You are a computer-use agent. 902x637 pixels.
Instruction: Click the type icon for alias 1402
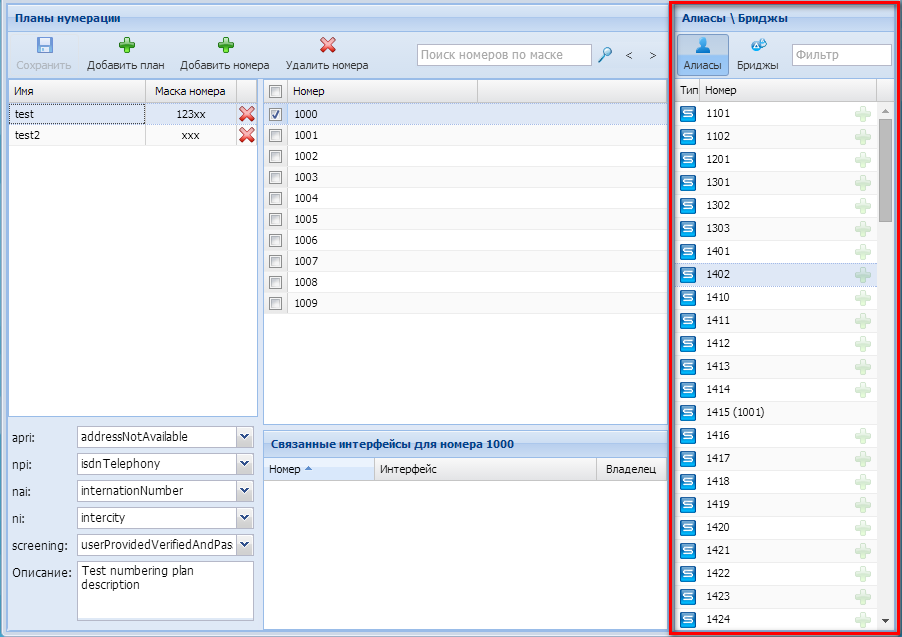pos(688,274)
